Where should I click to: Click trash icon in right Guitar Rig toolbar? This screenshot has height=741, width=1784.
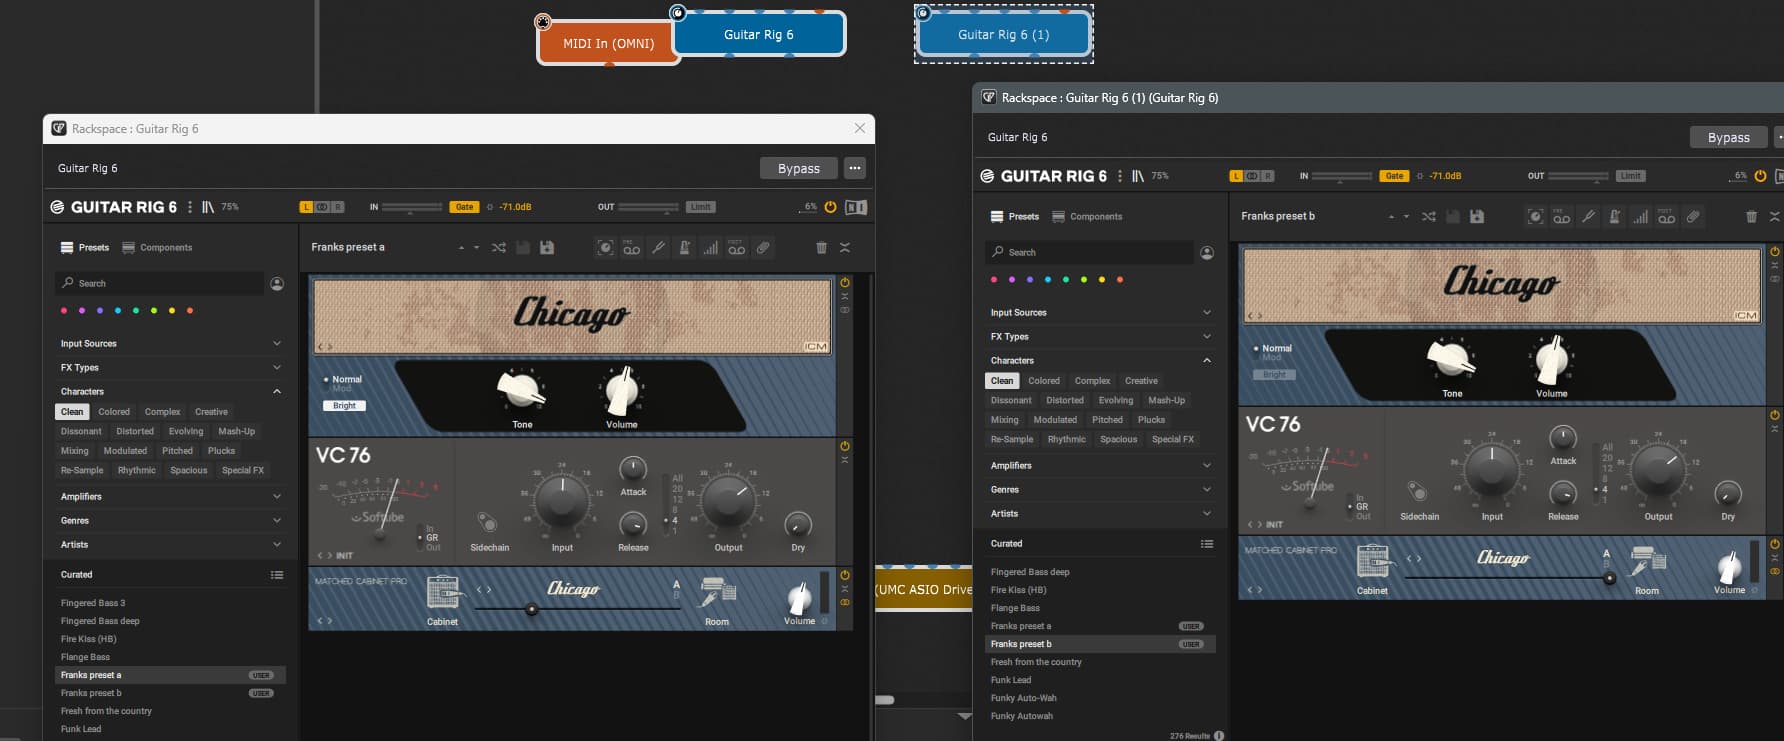(x=1751, y=216)
